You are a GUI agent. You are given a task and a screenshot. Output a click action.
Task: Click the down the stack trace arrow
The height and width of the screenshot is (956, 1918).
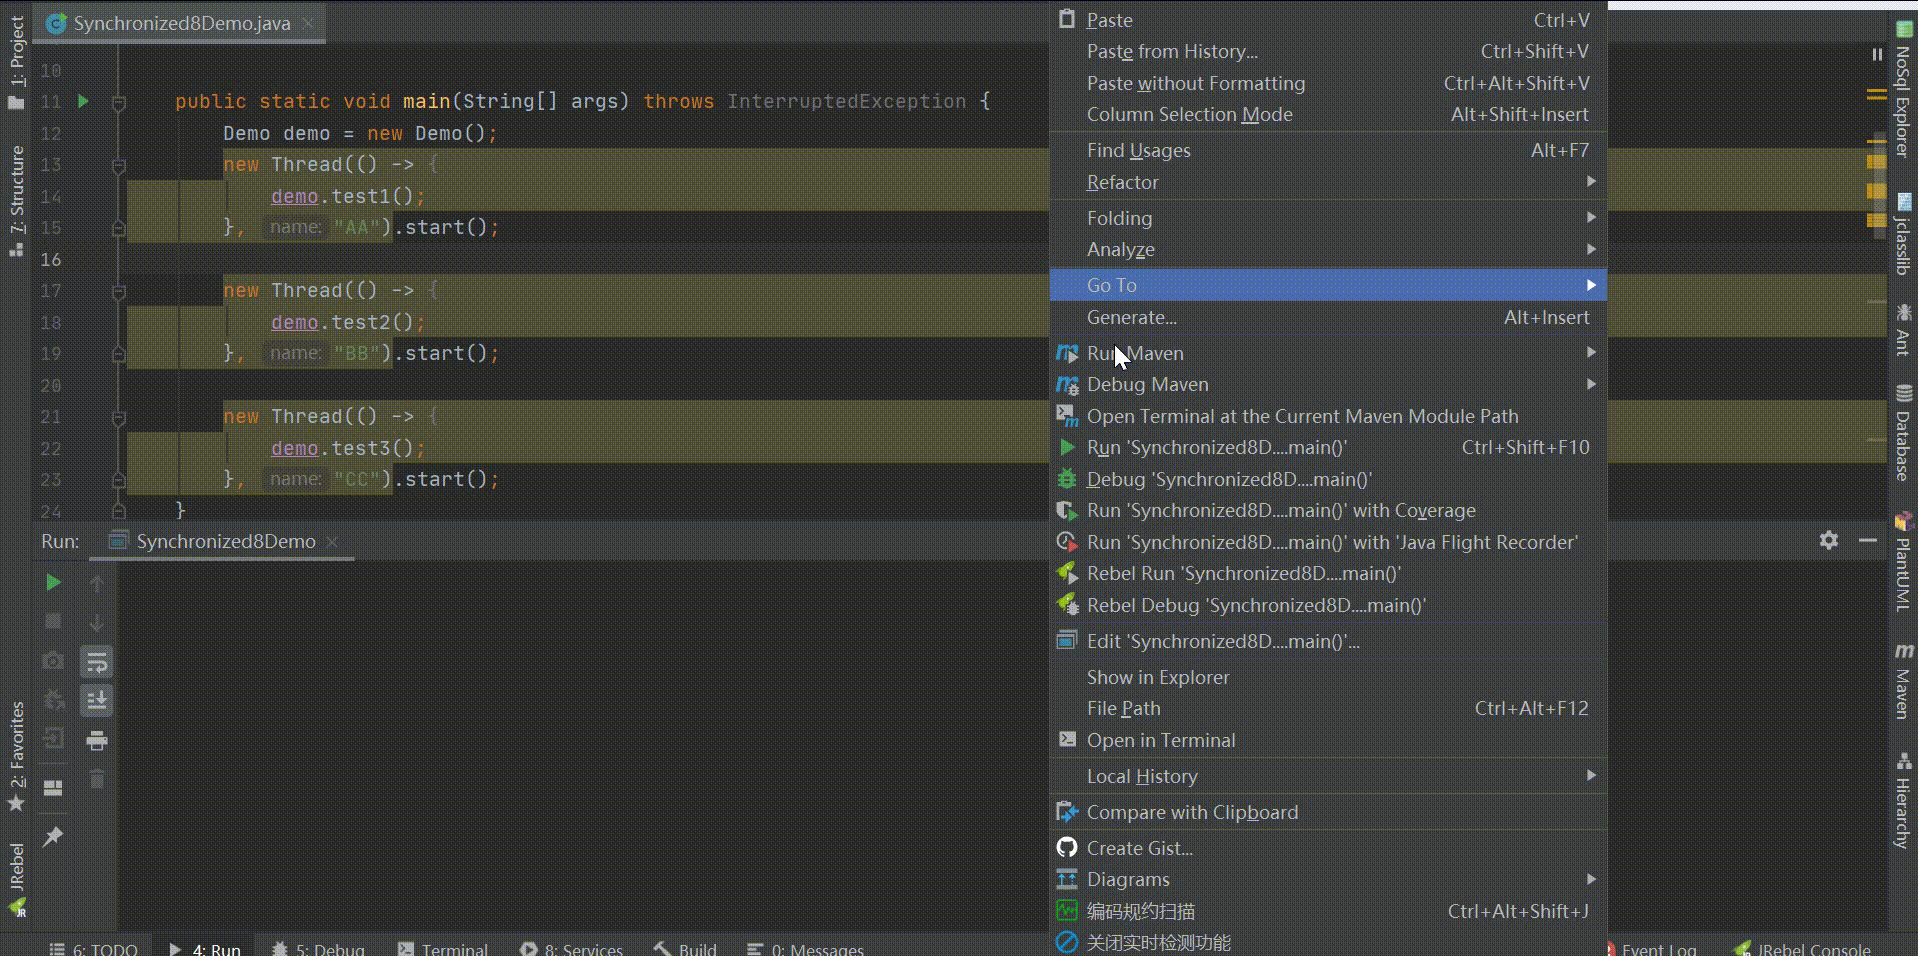tap(97, 621)
